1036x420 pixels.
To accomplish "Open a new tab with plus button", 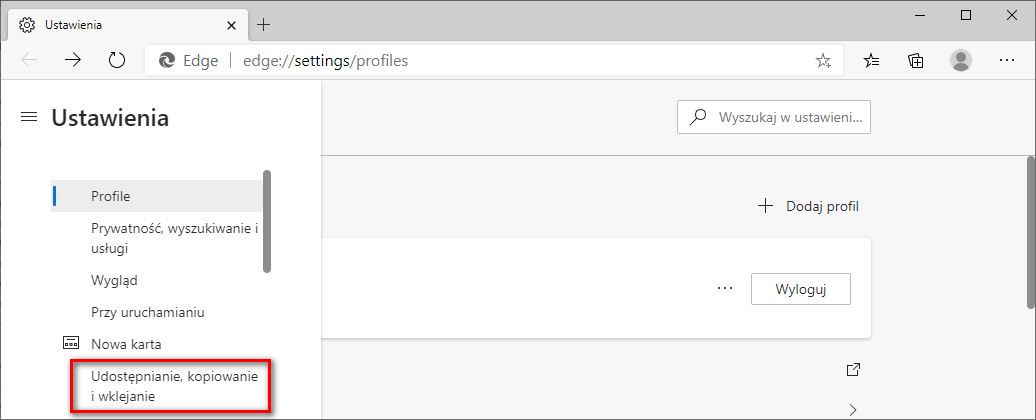I will (264, 24).
